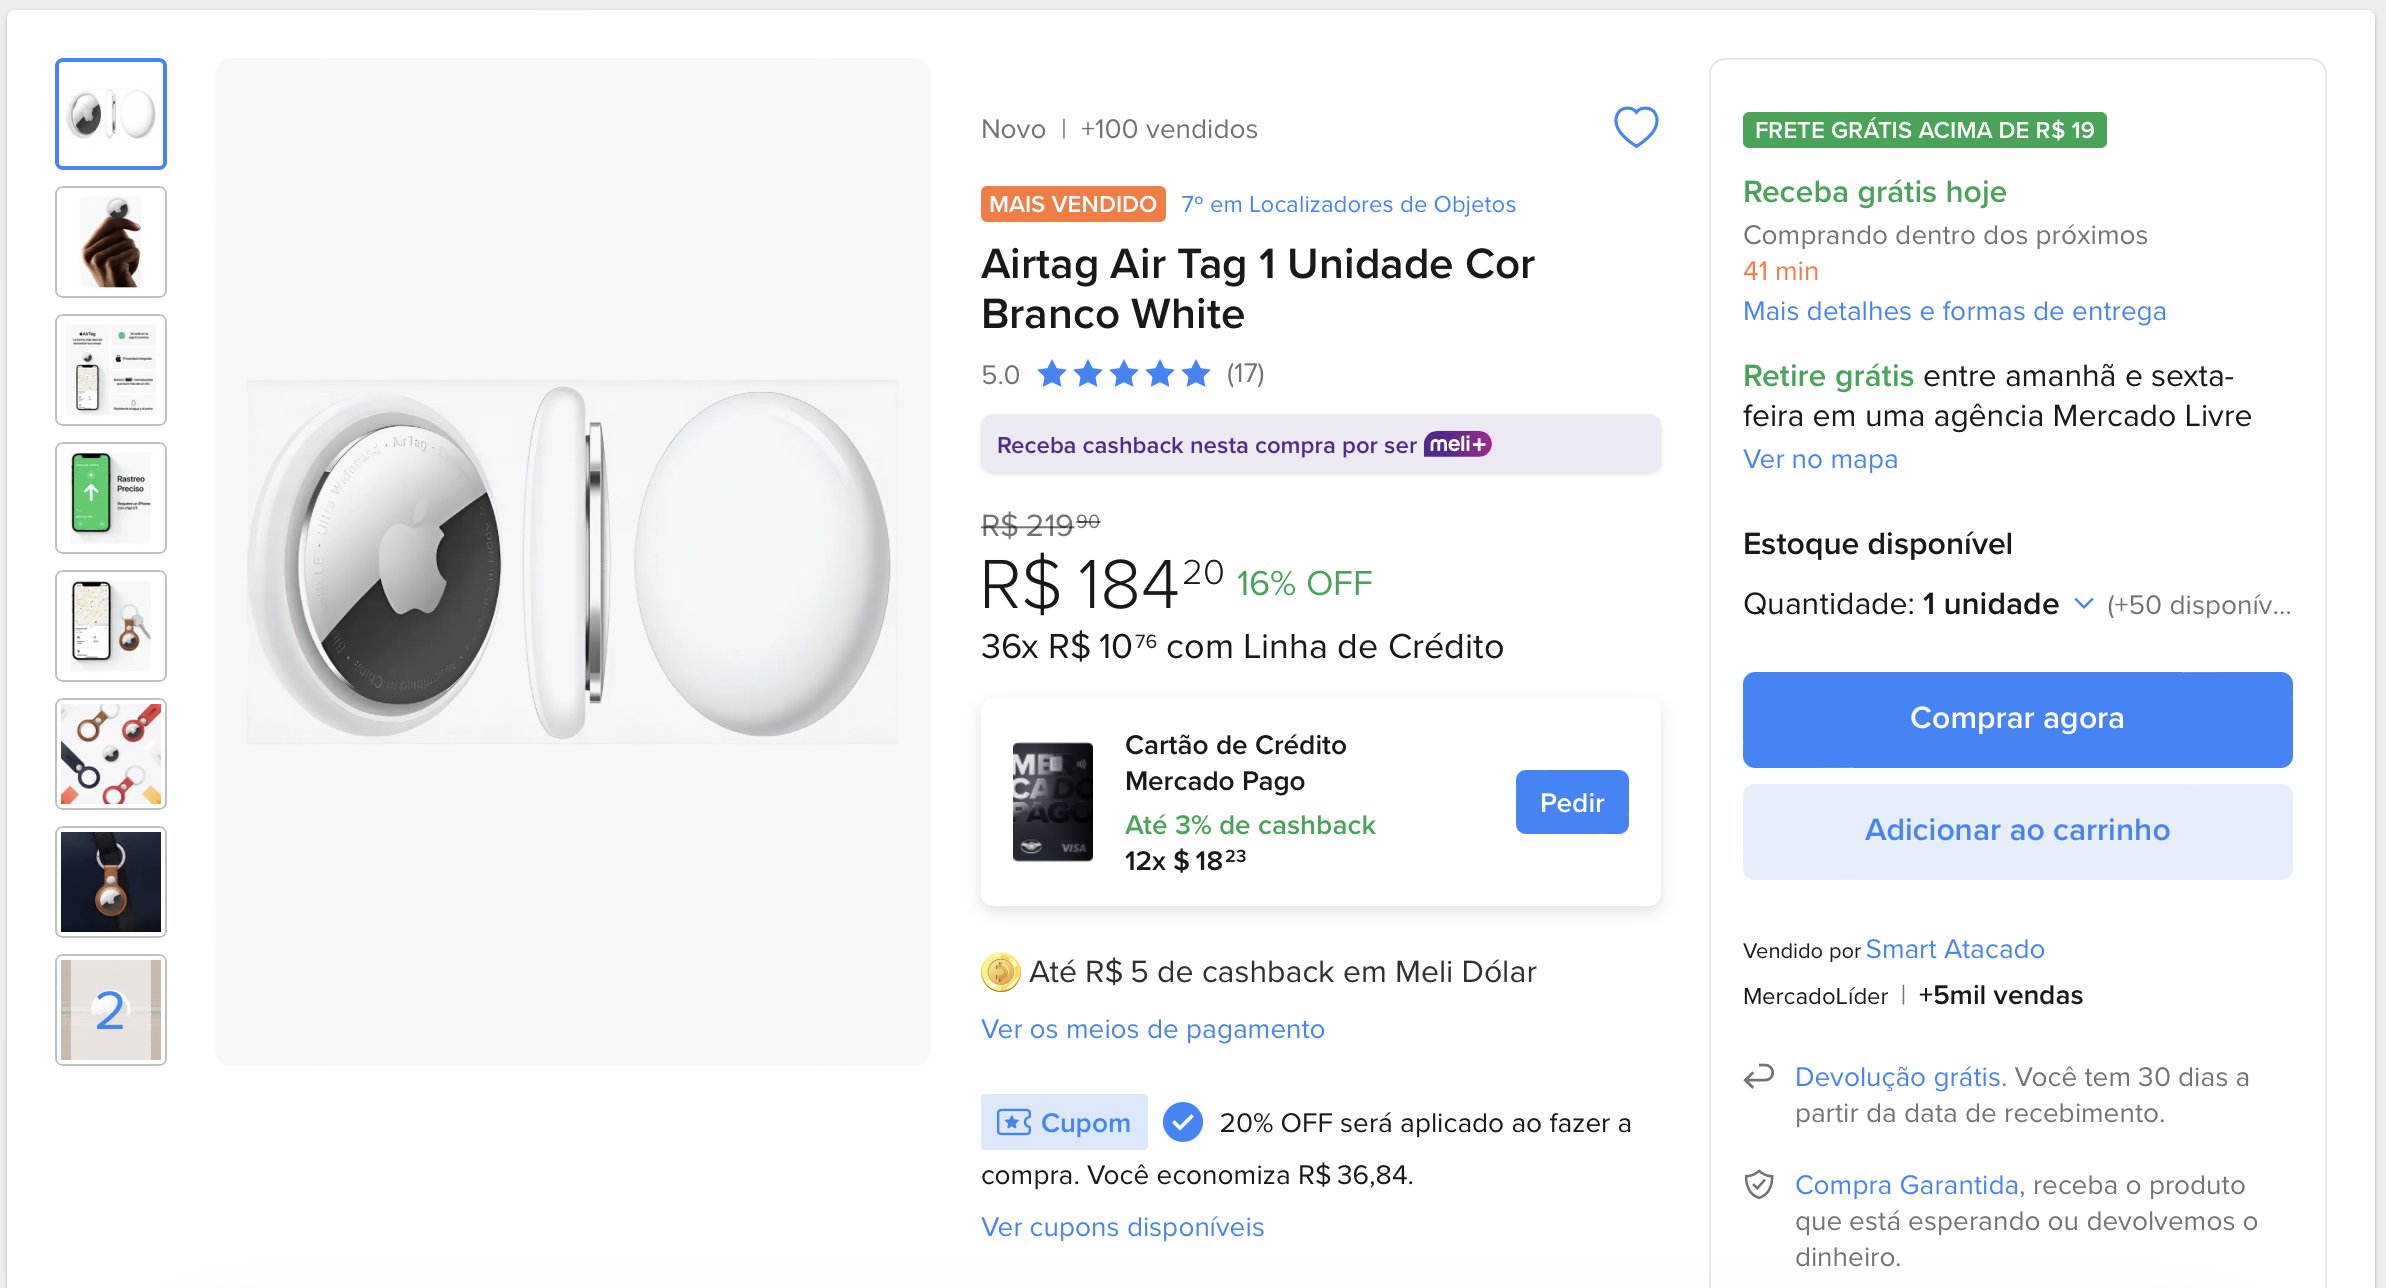Screen dimensions: 2386x1288
Task: Open Mais detalhes e formas de entrega
Action: point(1954,311)
